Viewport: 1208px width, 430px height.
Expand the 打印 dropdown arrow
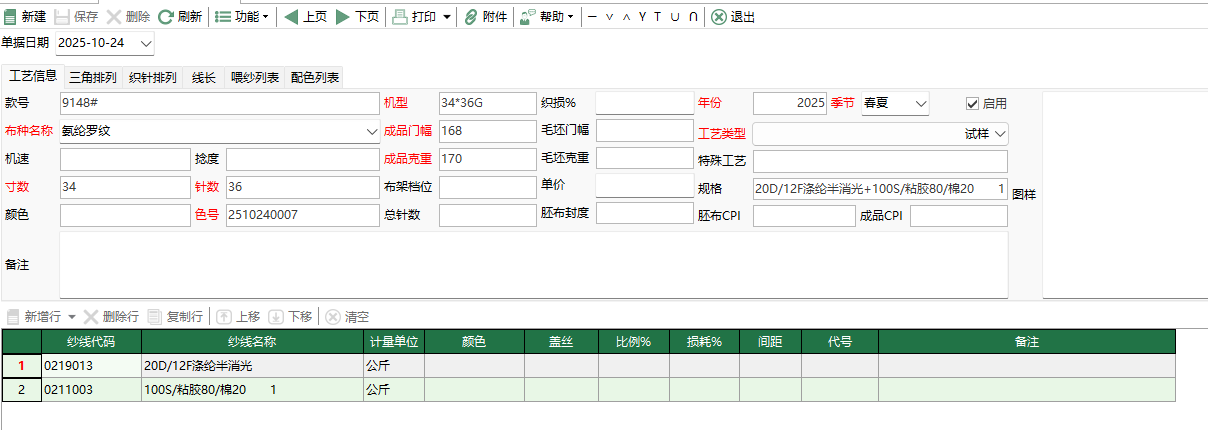446,17
